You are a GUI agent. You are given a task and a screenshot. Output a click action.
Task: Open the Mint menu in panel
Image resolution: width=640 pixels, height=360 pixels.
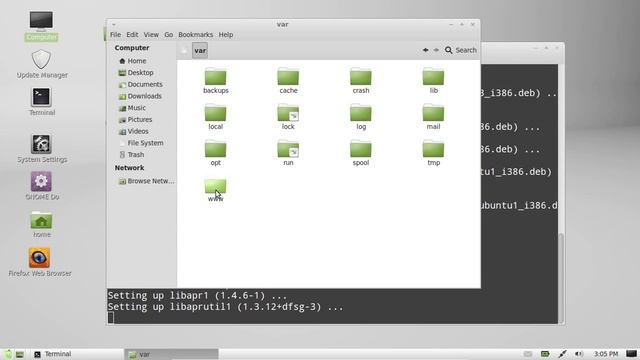pos(8,354)
